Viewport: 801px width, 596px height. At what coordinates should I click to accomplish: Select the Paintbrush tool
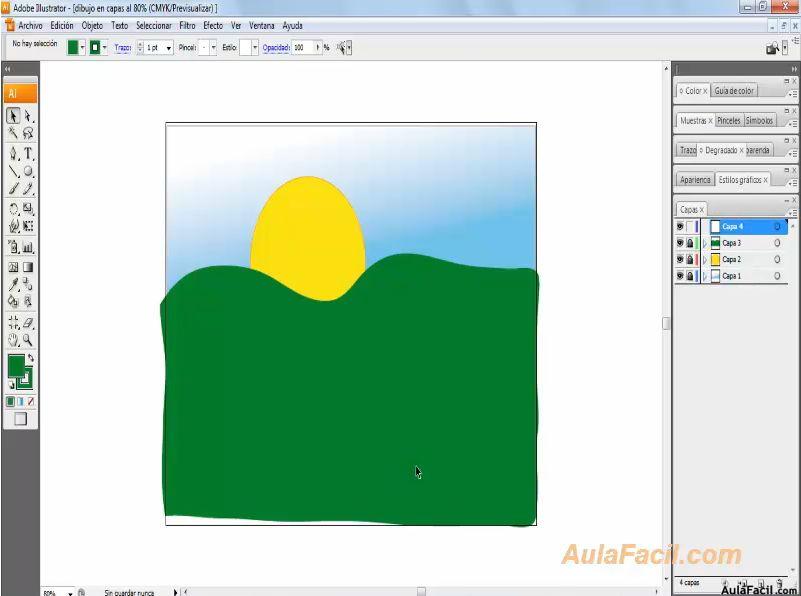[13, 188]
